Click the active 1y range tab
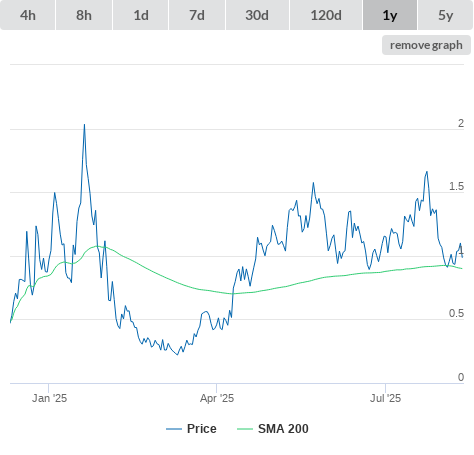Image resolution: width=474 pixels, height=455 pixels. click(390, 15)
